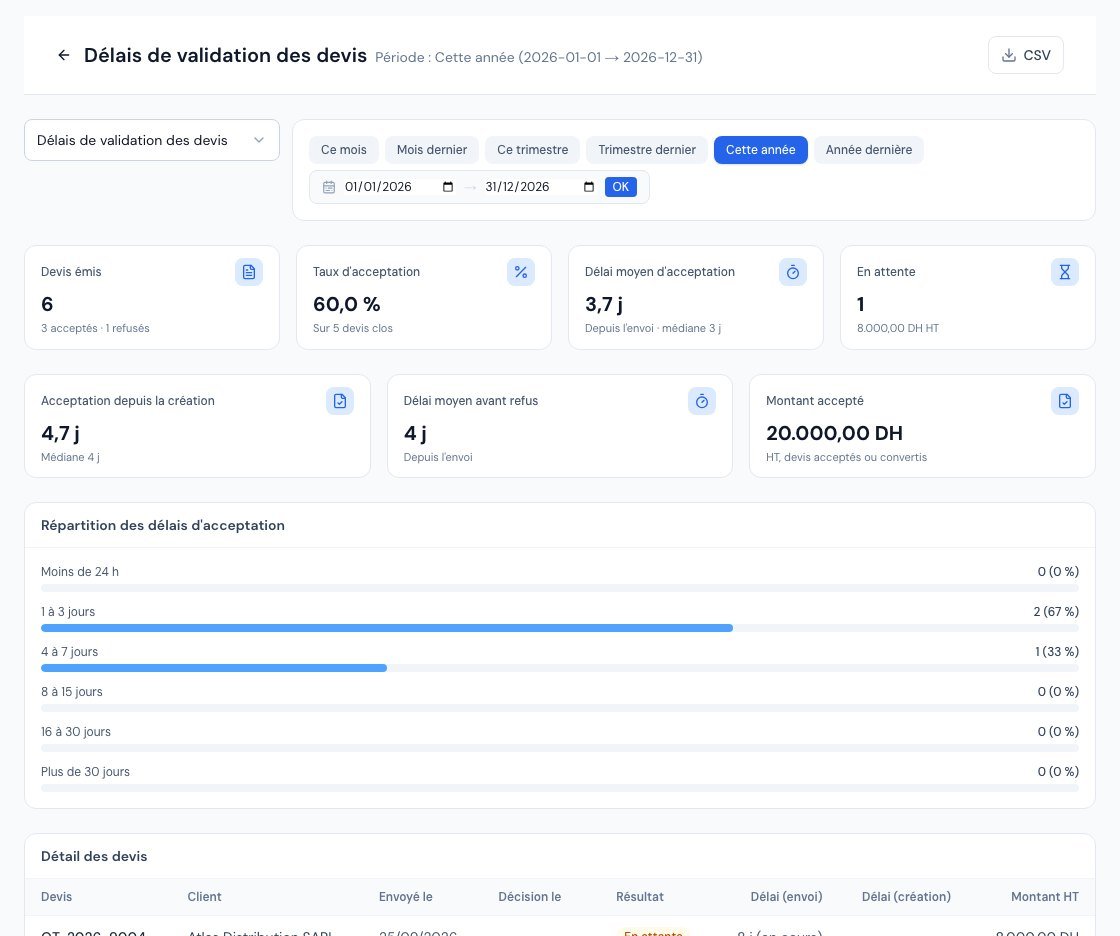The width and height of the screenshot is (1120, 936).
Task: Click the Envoyé le column header
Action: (406, 897)
